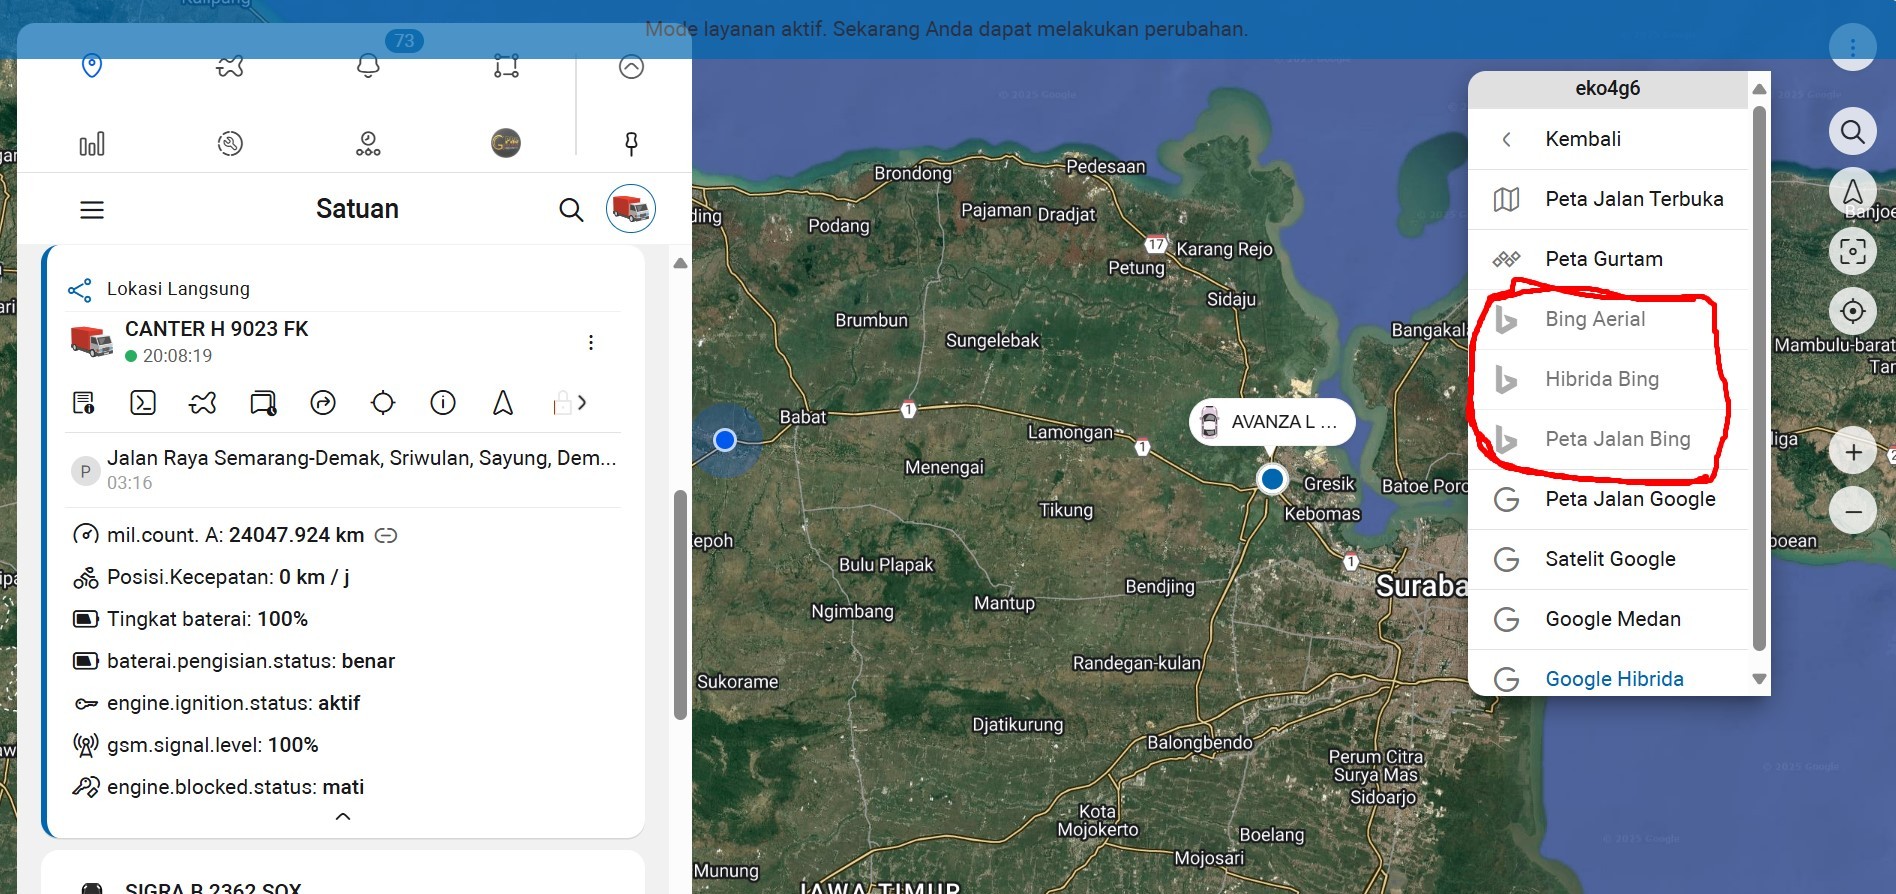This screenshot has height=894, width=1896.
Task: Click Kembali to go back
Action: pyautogui.click(x=1582, y=139)
